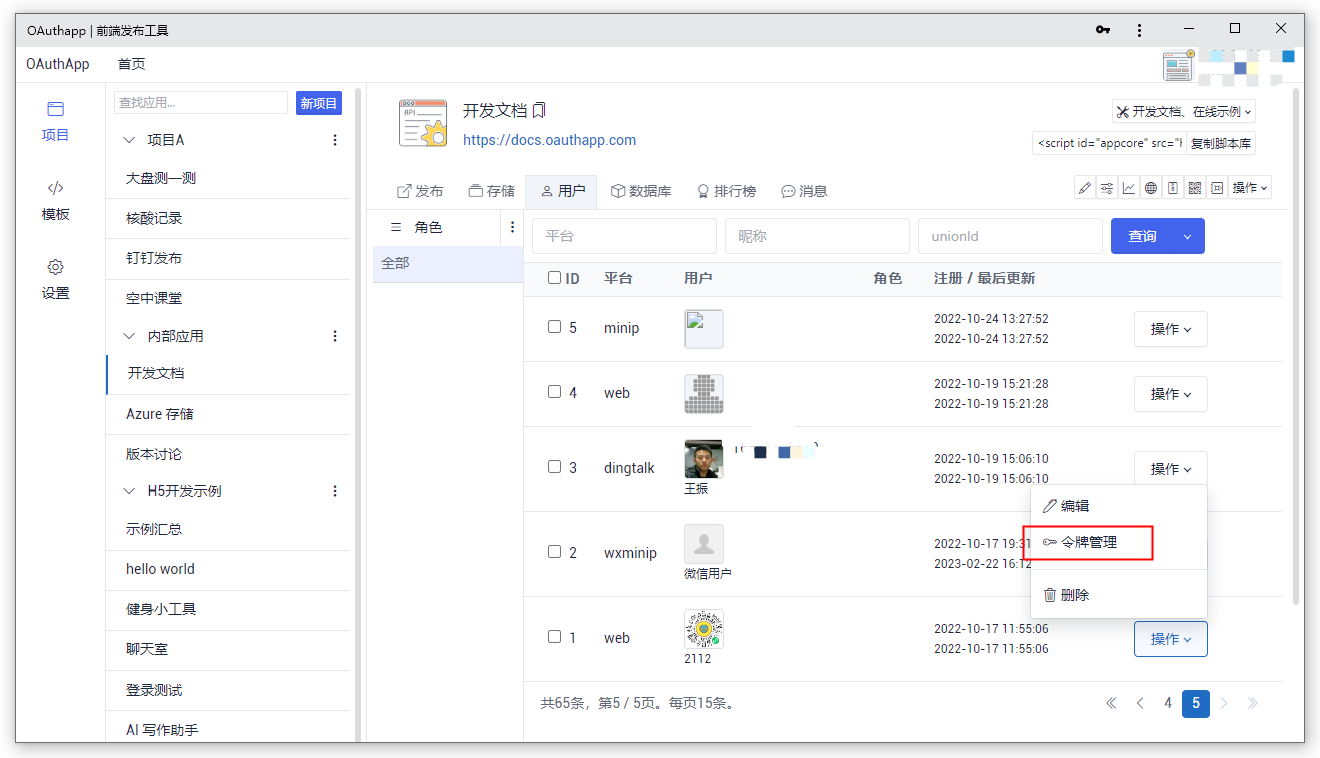Click the pencil edit icon in app toolbar
The height and width of the screenshot is (758, 1320).
(x=1084, y=188)
